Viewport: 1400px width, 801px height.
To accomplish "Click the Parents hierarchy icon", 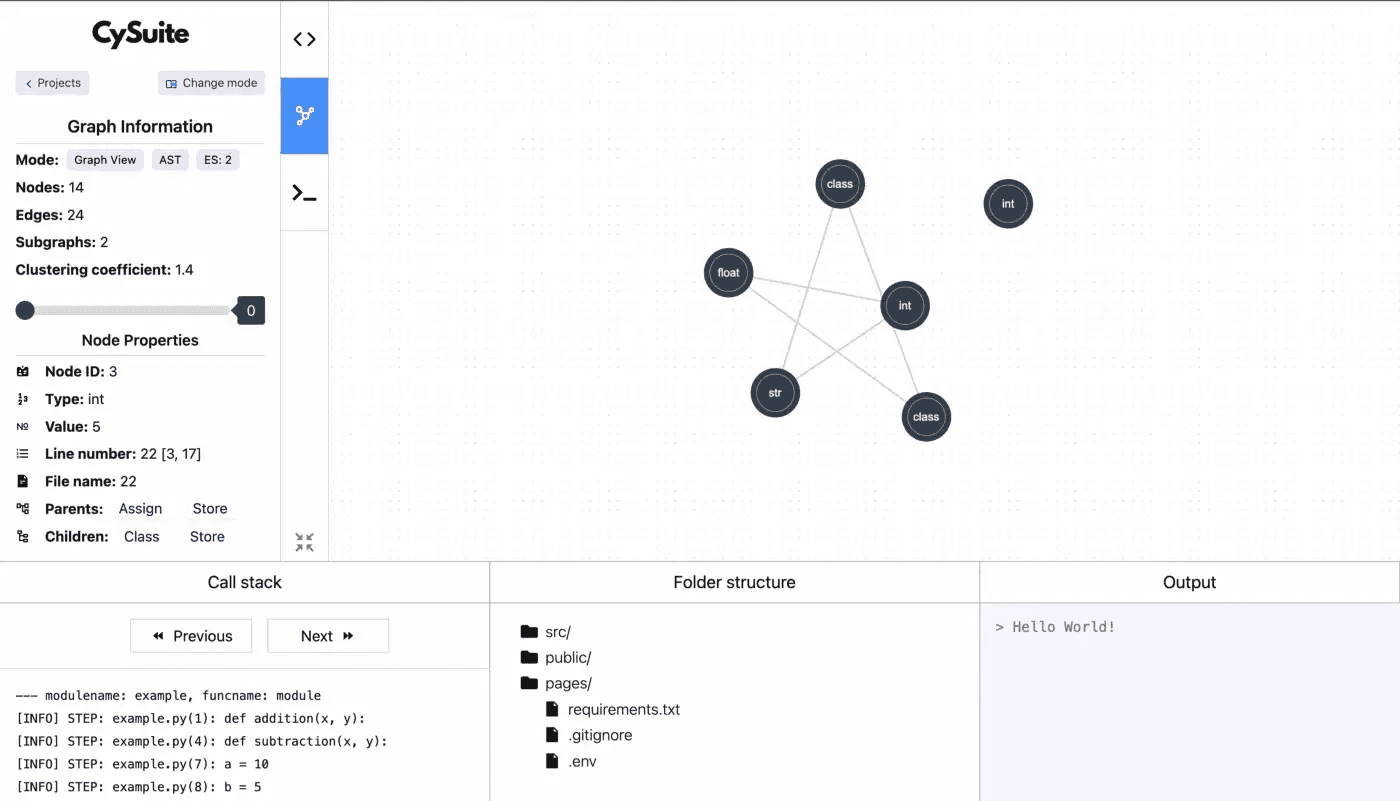I will (22, 508).
